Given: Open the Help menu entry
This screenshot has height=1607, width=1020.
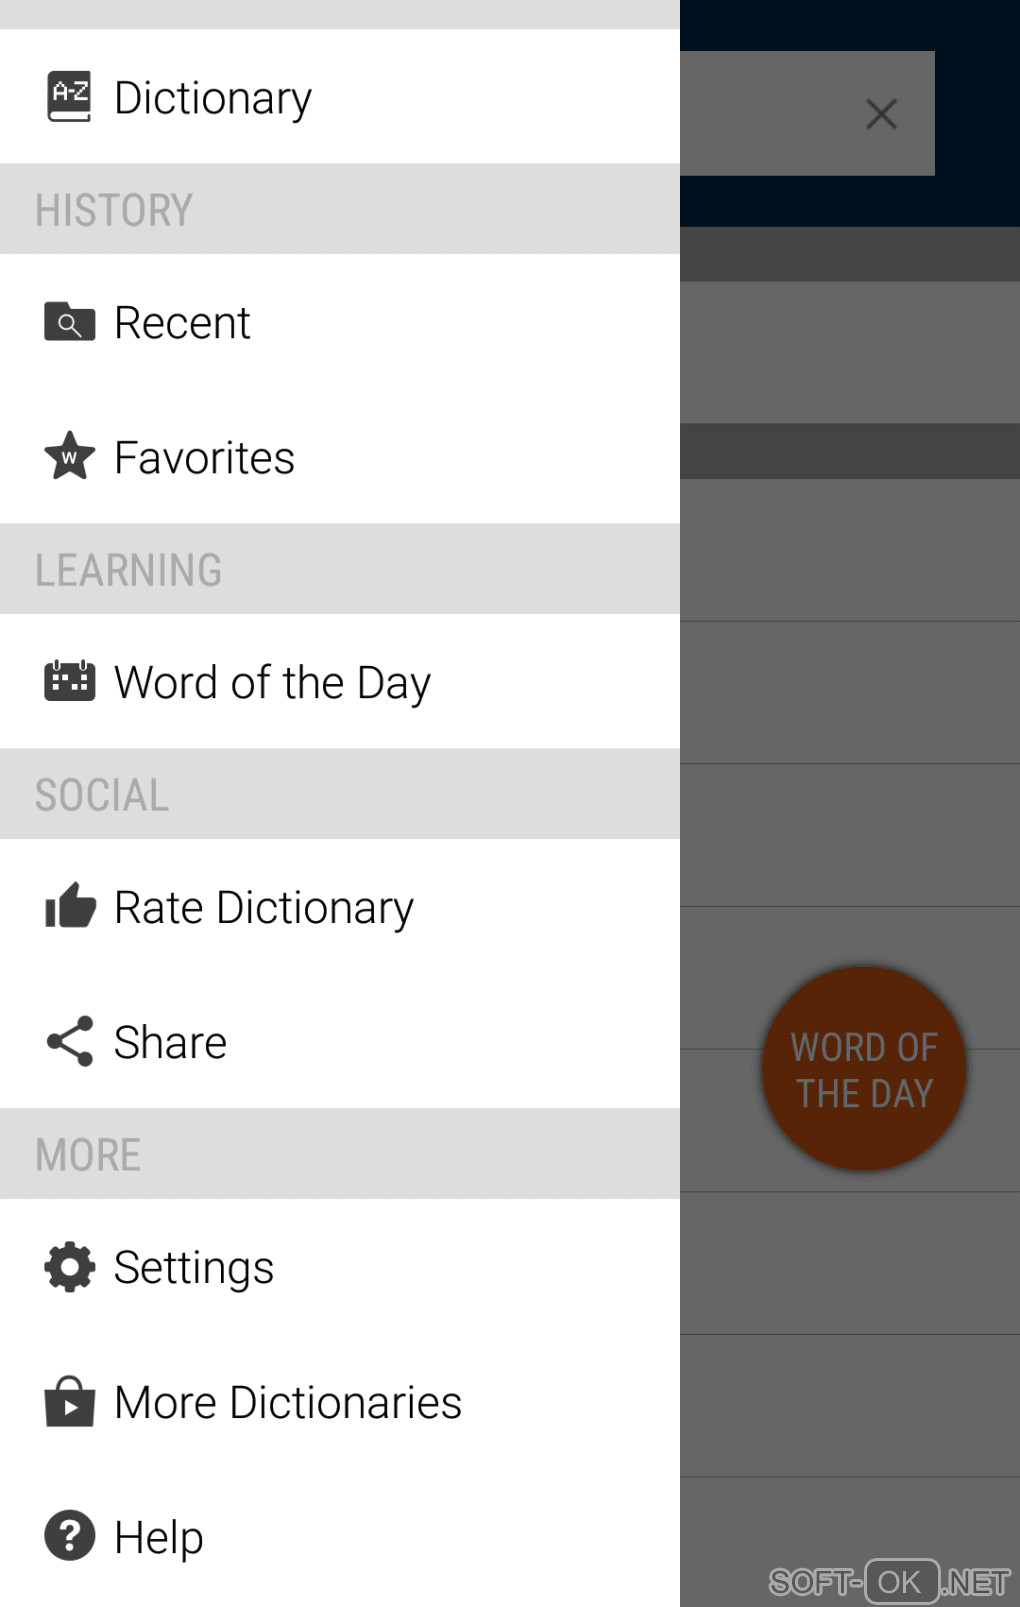Looking at the screenshot, I should (159, 1538).
